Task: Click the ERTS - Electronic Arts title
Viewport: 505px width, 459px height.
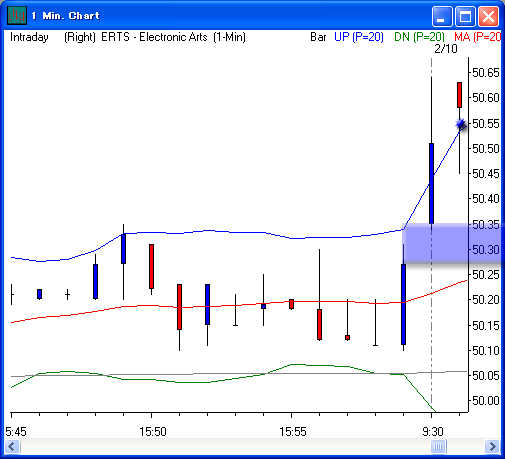Action: click(154, 37)
